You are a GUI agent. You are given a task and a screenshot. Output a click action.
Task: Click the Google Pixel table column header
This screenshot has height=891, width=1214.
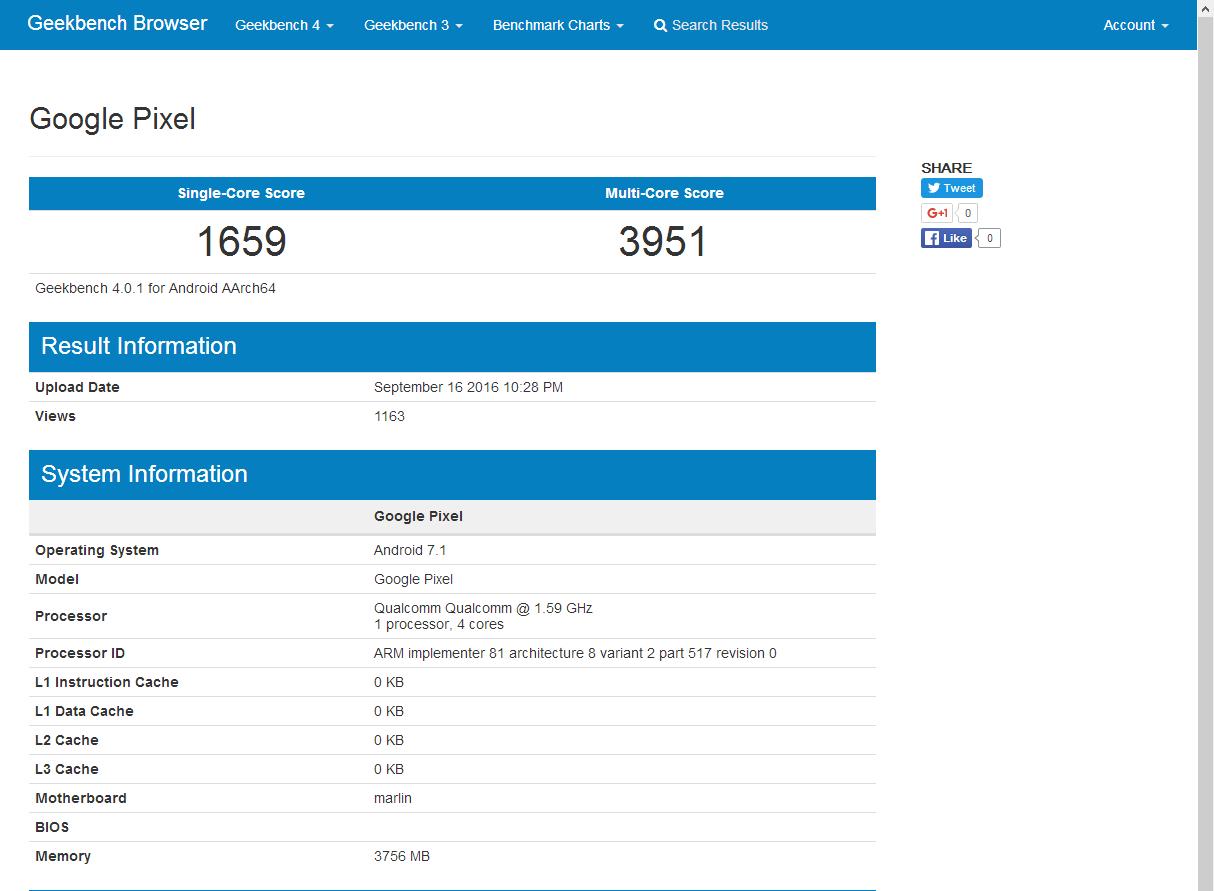[418, 516]
